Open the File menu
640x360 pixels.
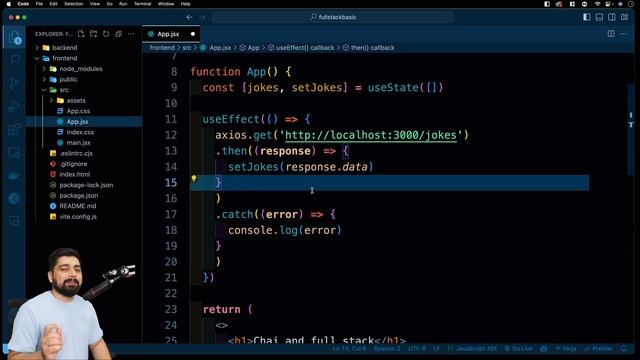click(39, 4)
